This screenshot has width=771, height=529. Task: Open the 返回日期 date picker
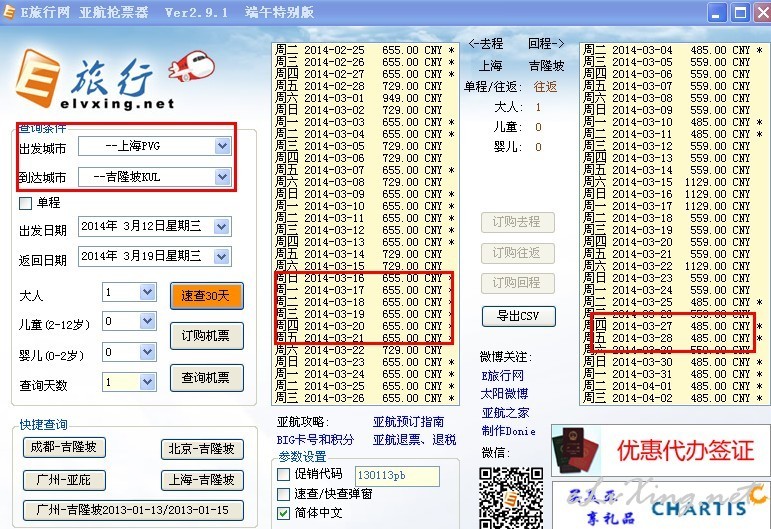coord(222,257)
